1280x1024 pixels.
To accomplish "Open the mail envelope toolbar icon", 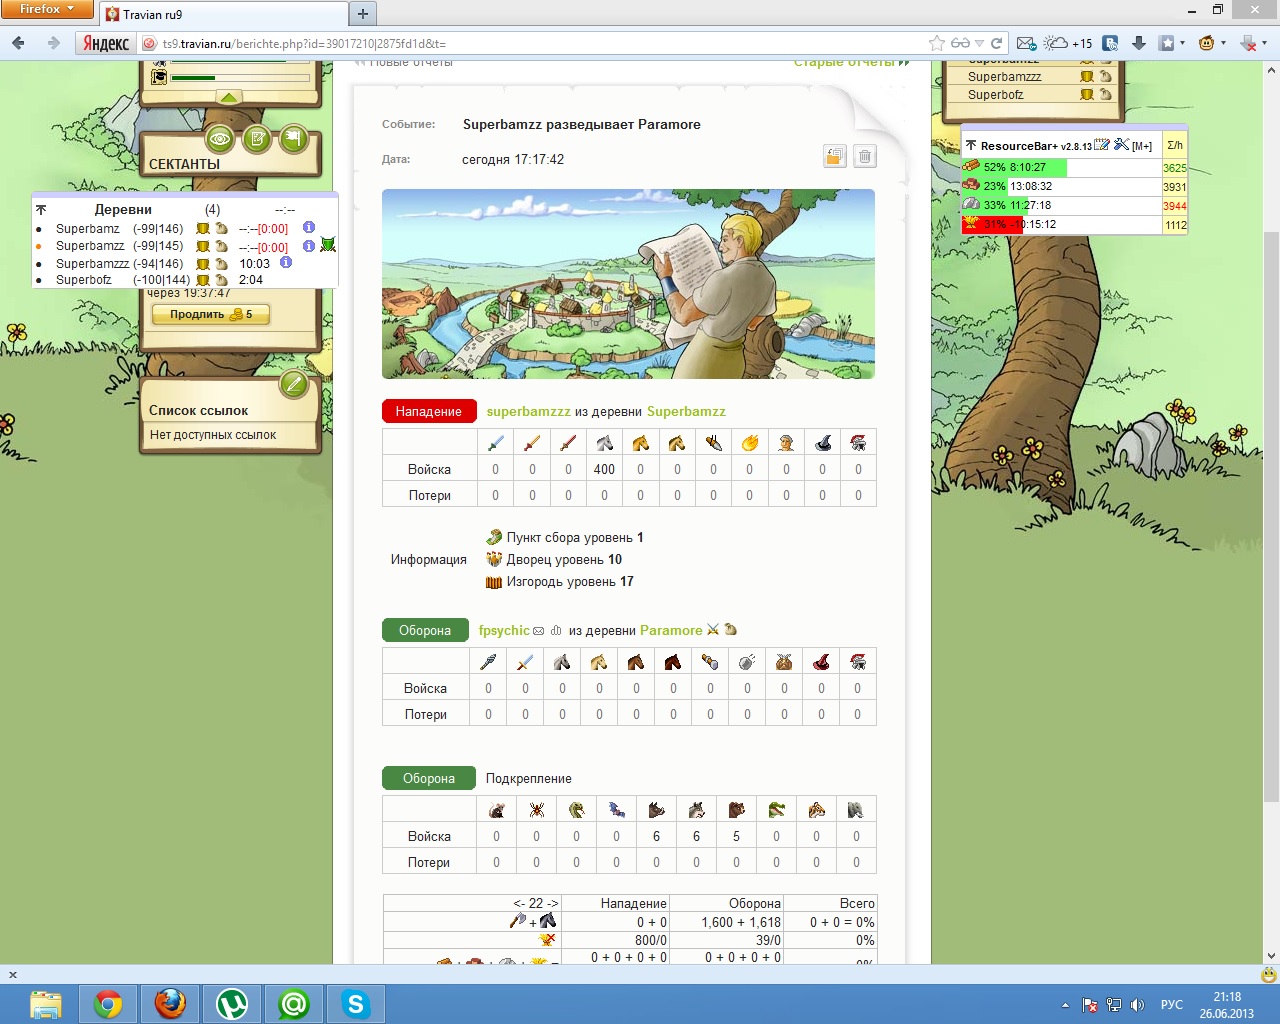I will 1026,43.
